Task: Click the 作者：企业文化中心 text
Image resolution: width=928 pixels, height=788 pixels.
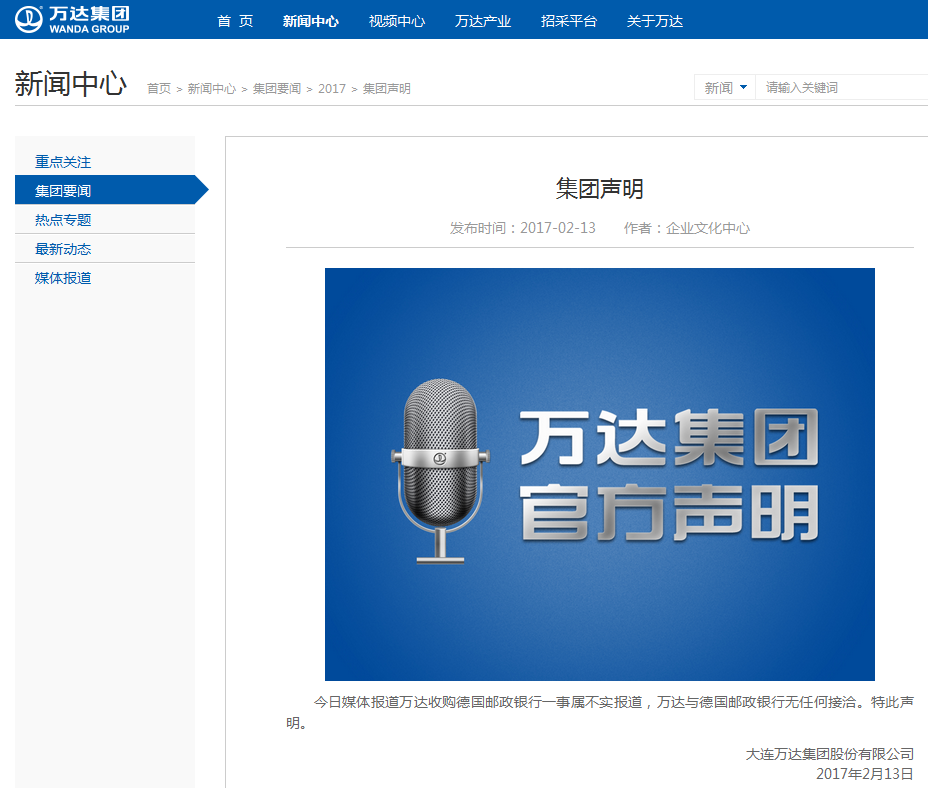Action: click(687, 228)
